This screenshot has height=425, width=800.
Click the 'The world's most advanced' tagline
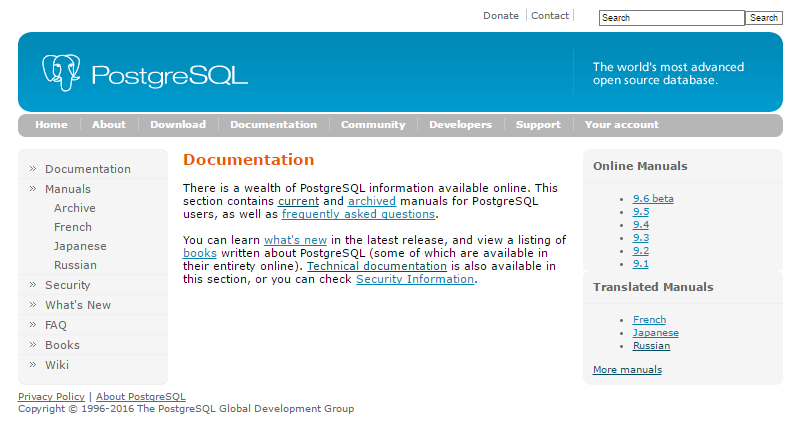(x=668, y=73)
